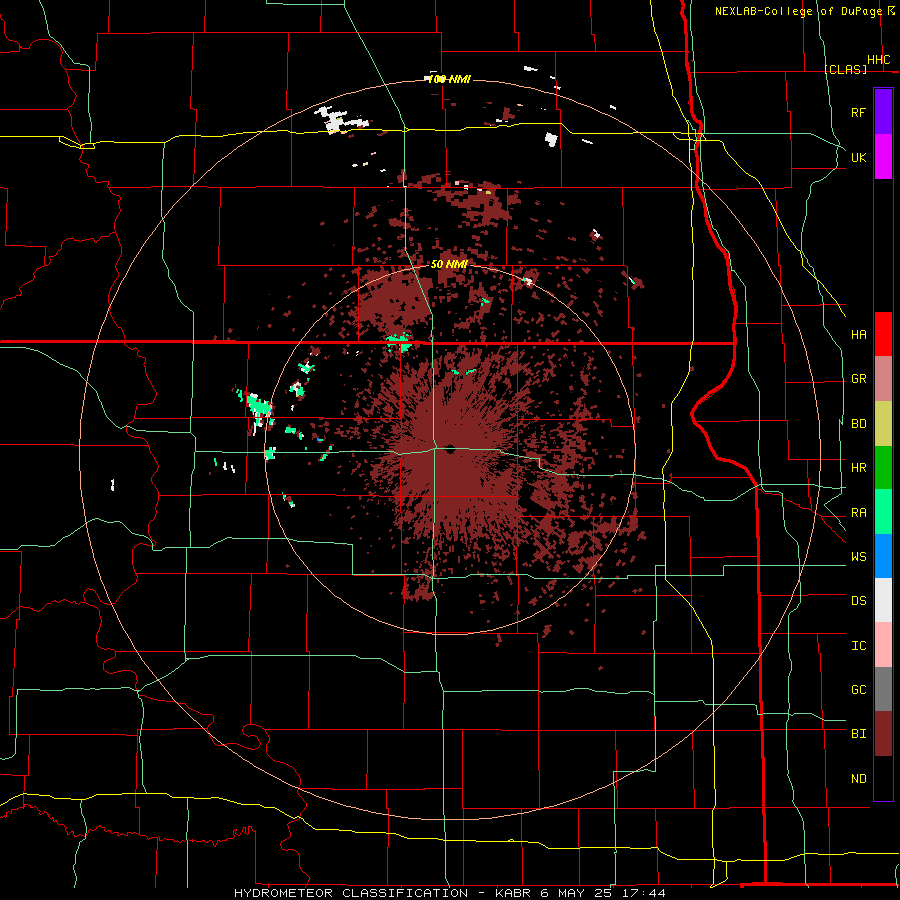Click the RF legend label
Screen dimensions: 900x900
tap(858, 113)
